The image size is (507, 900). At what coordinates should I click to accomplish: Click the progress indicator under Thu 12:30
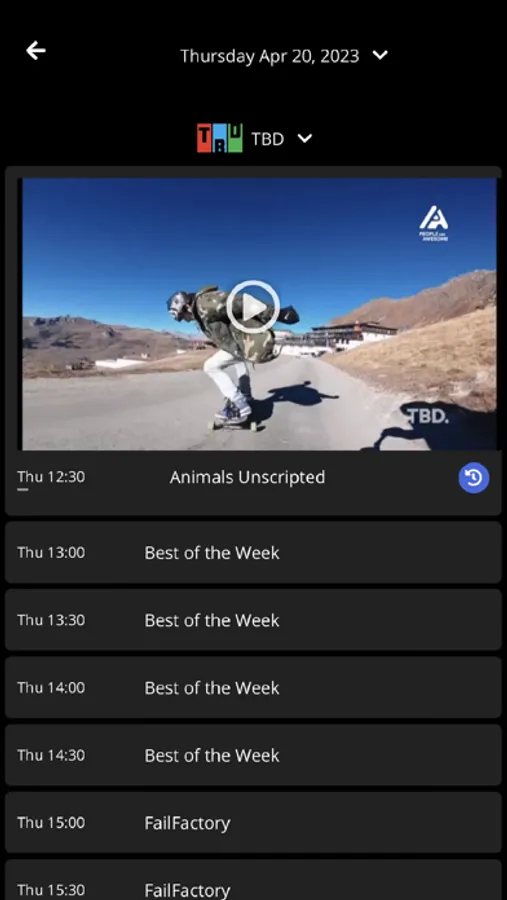coord(23,490)
